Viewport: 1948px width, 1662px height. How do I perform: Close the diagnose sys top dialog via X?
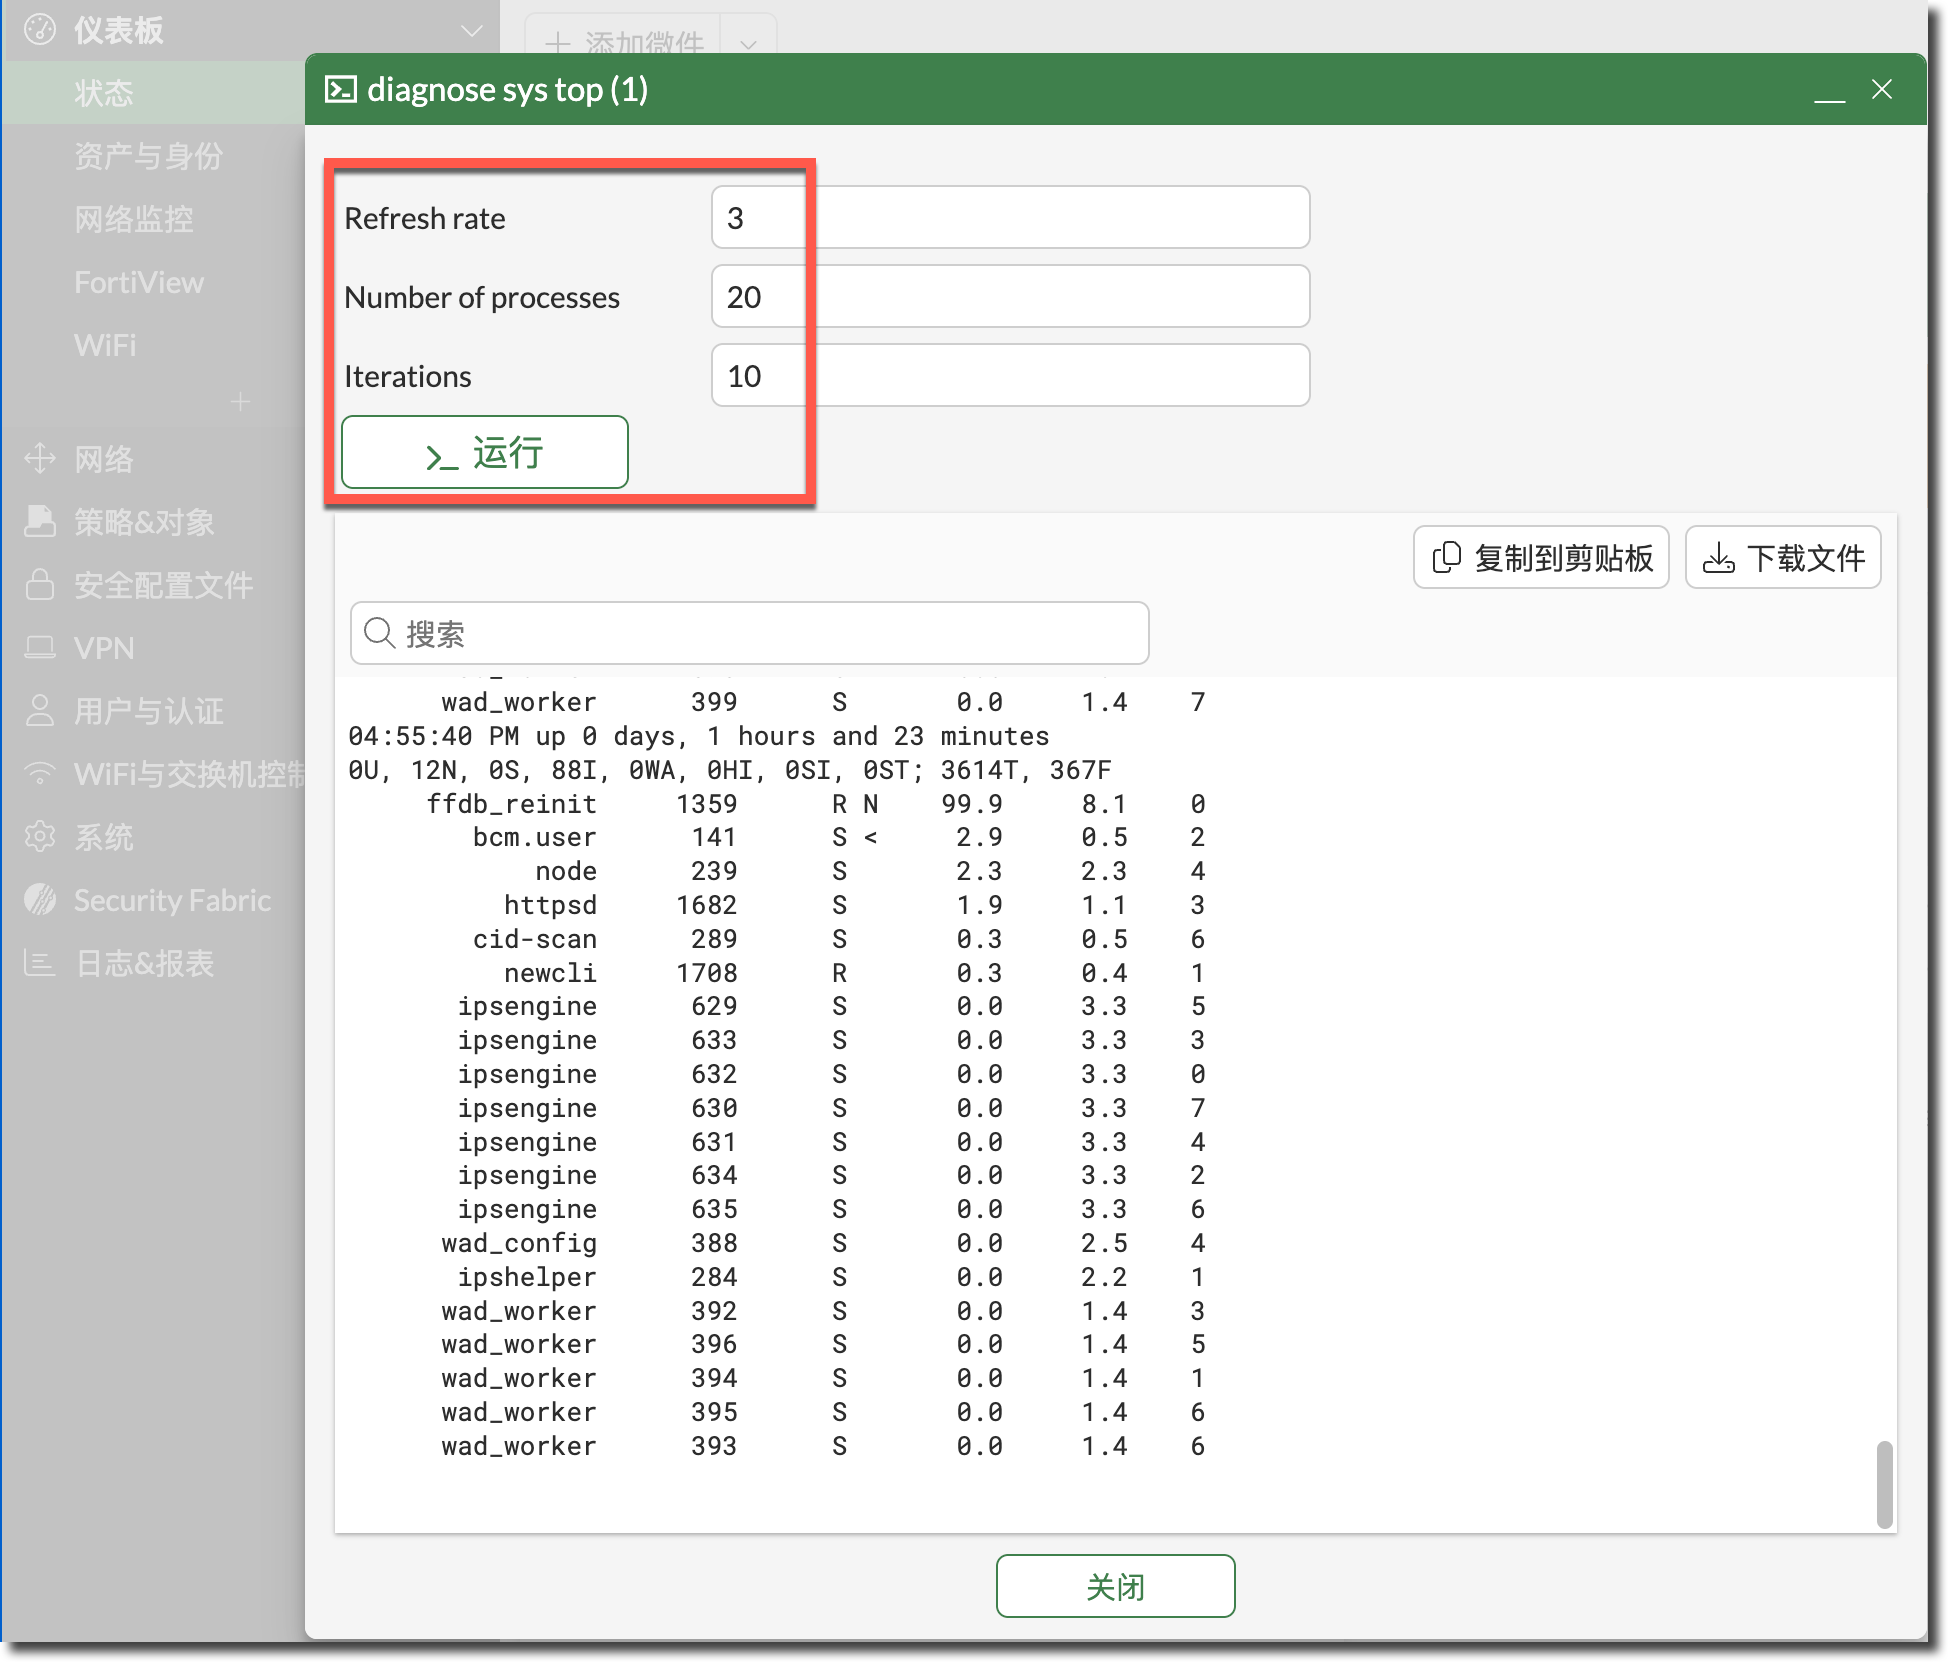[1882, 90]
